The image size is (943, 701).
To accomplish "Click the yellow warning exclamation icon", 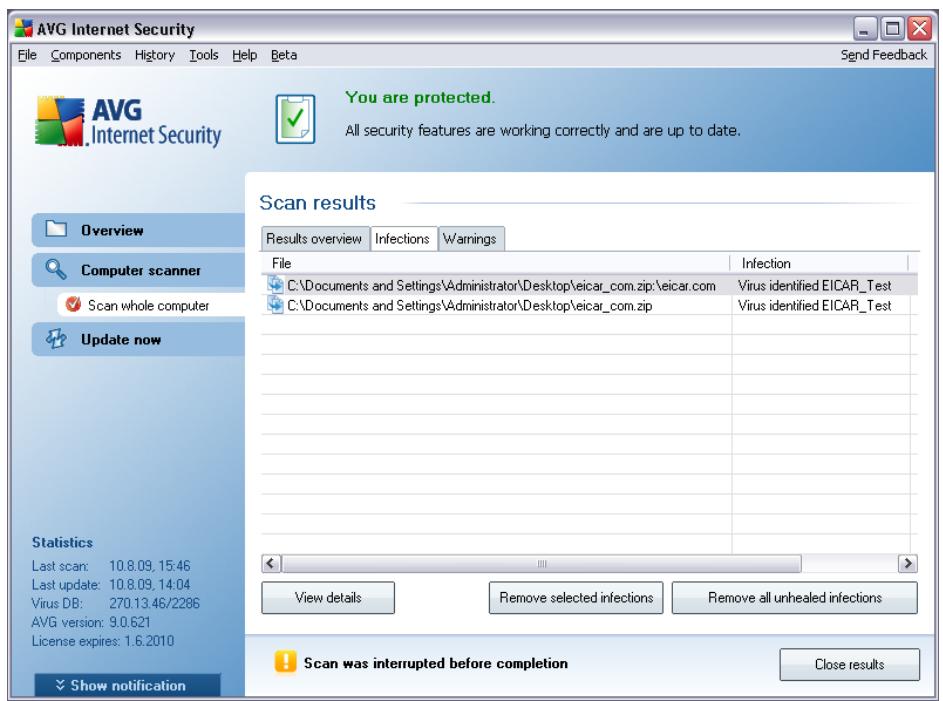I will point(286,662).
